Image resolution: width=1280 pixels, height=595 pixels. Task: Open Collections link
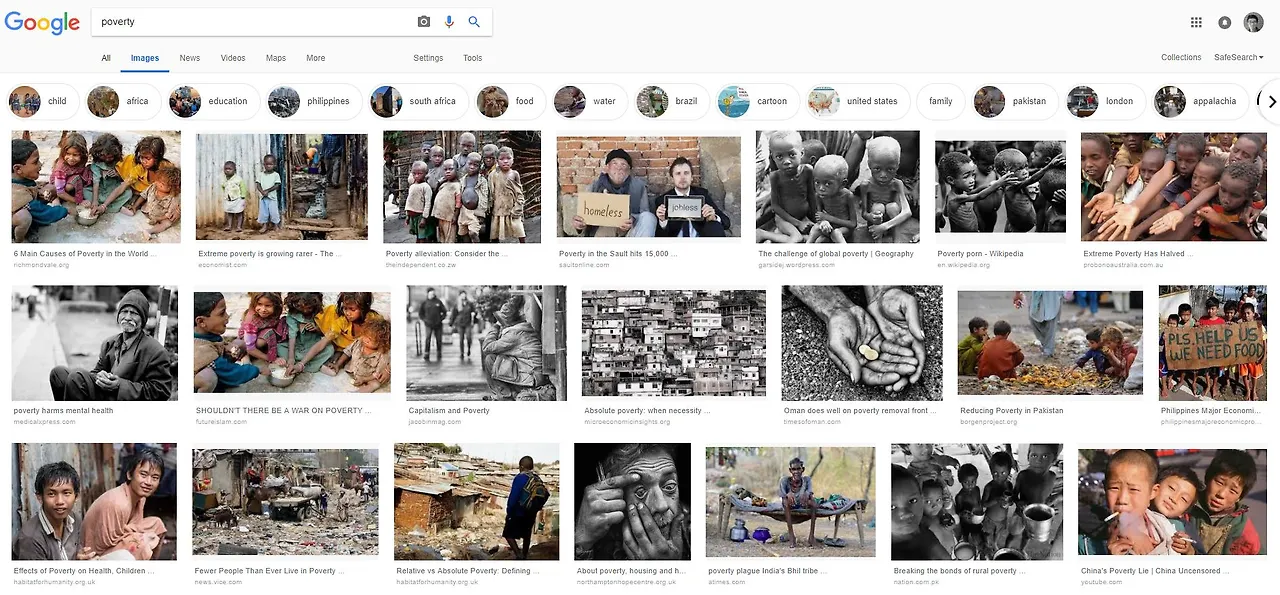pos(1181,57)
